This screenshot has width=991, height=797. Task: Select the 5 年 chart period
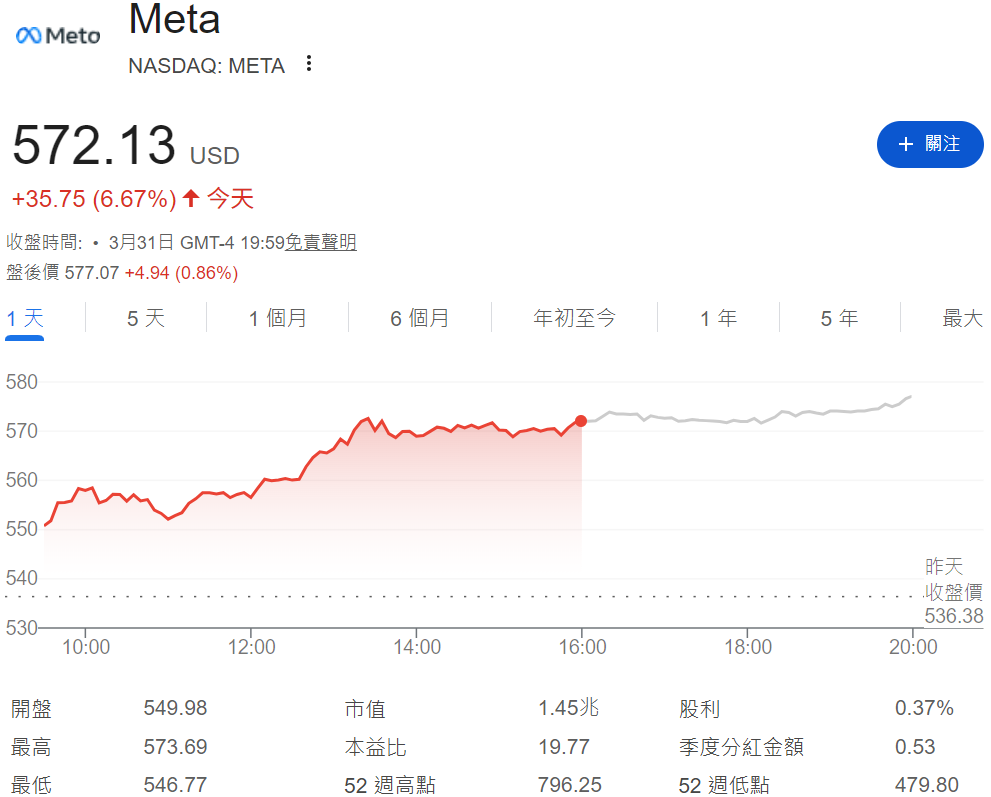coord(838,317)
